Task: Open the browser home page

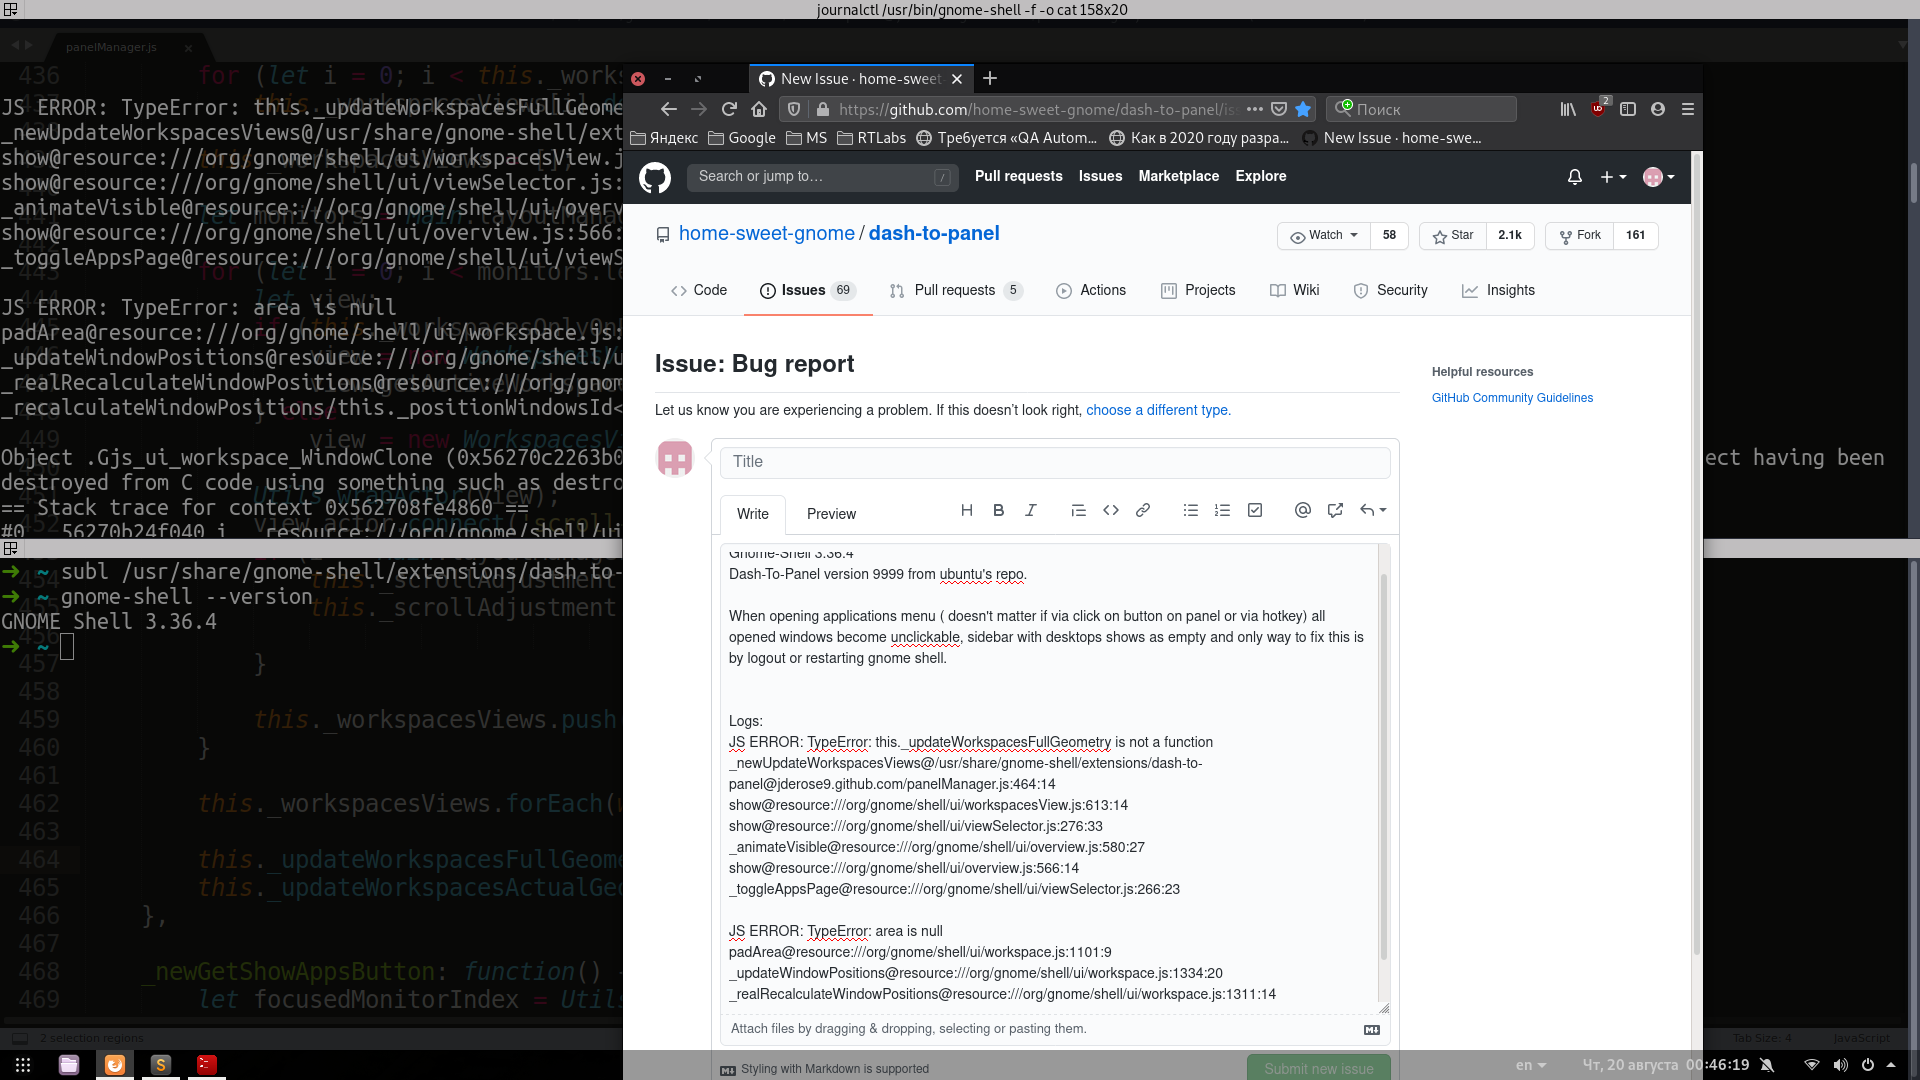Action: 759,109
